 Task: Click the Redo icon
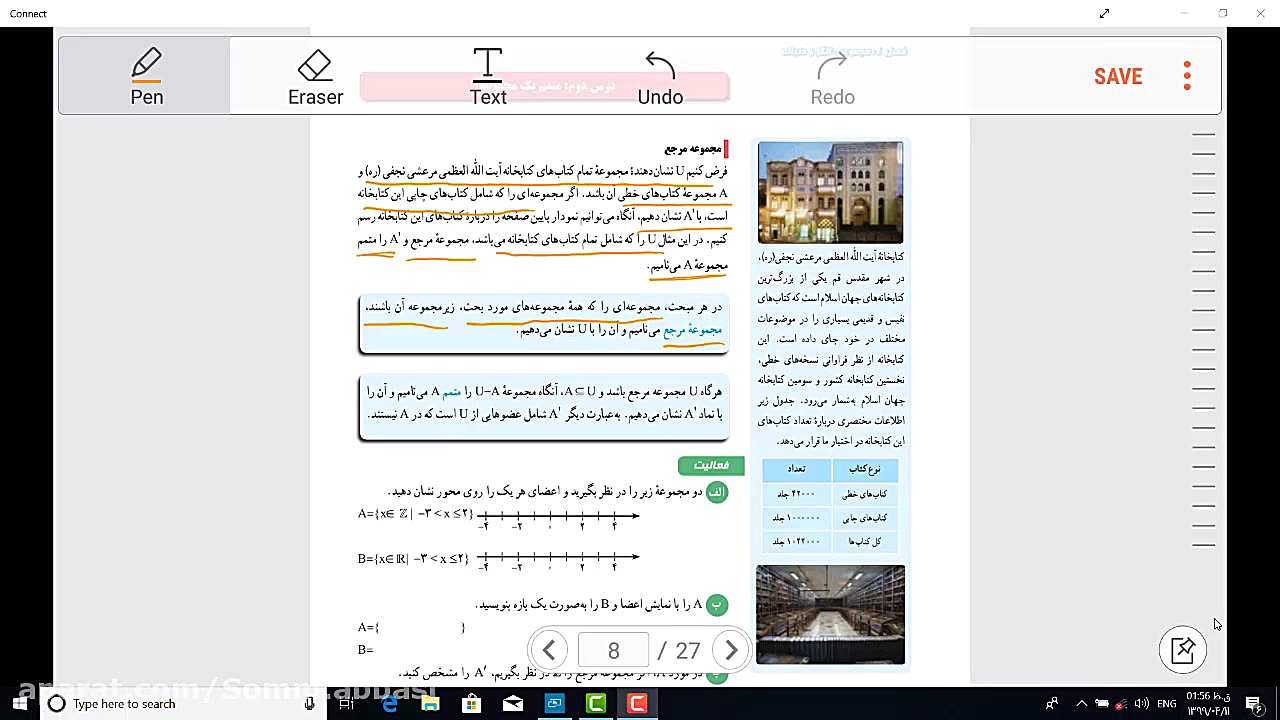[x=832, y=75]
